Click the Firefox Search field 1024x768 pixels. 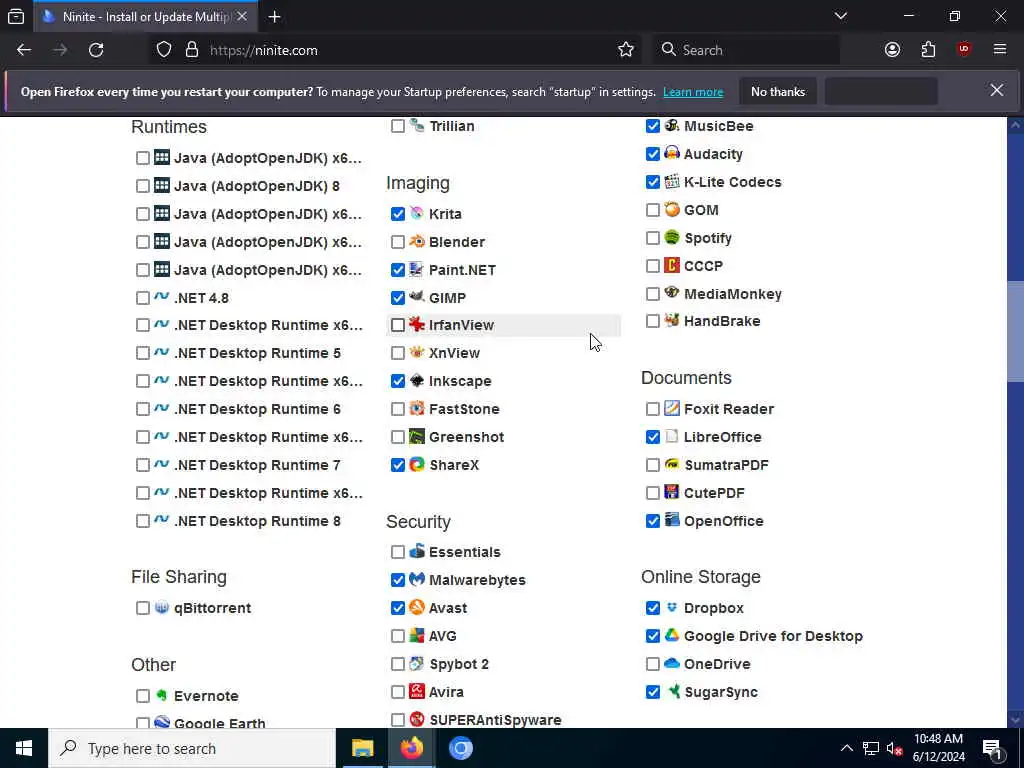[x=746, y=50]
